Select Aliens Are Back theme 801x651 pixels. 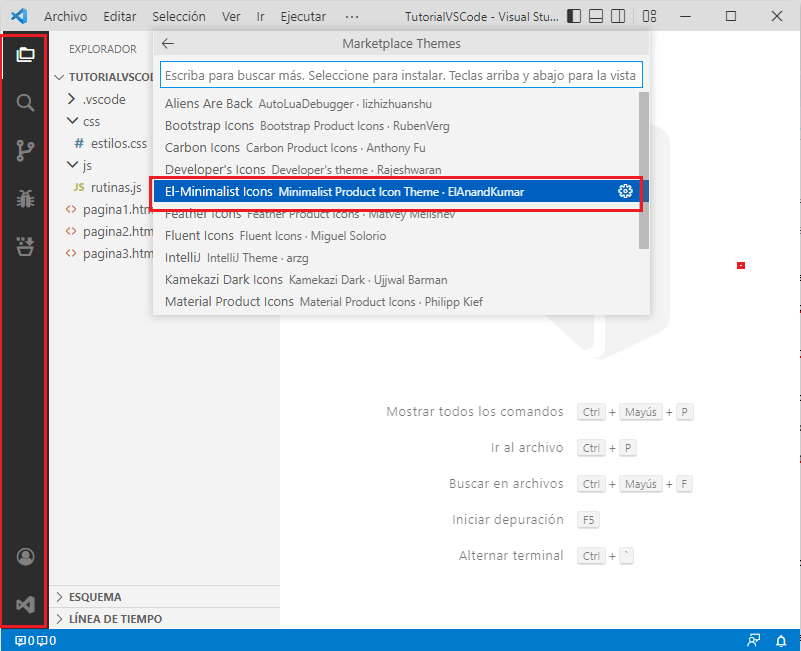[396, 104]
